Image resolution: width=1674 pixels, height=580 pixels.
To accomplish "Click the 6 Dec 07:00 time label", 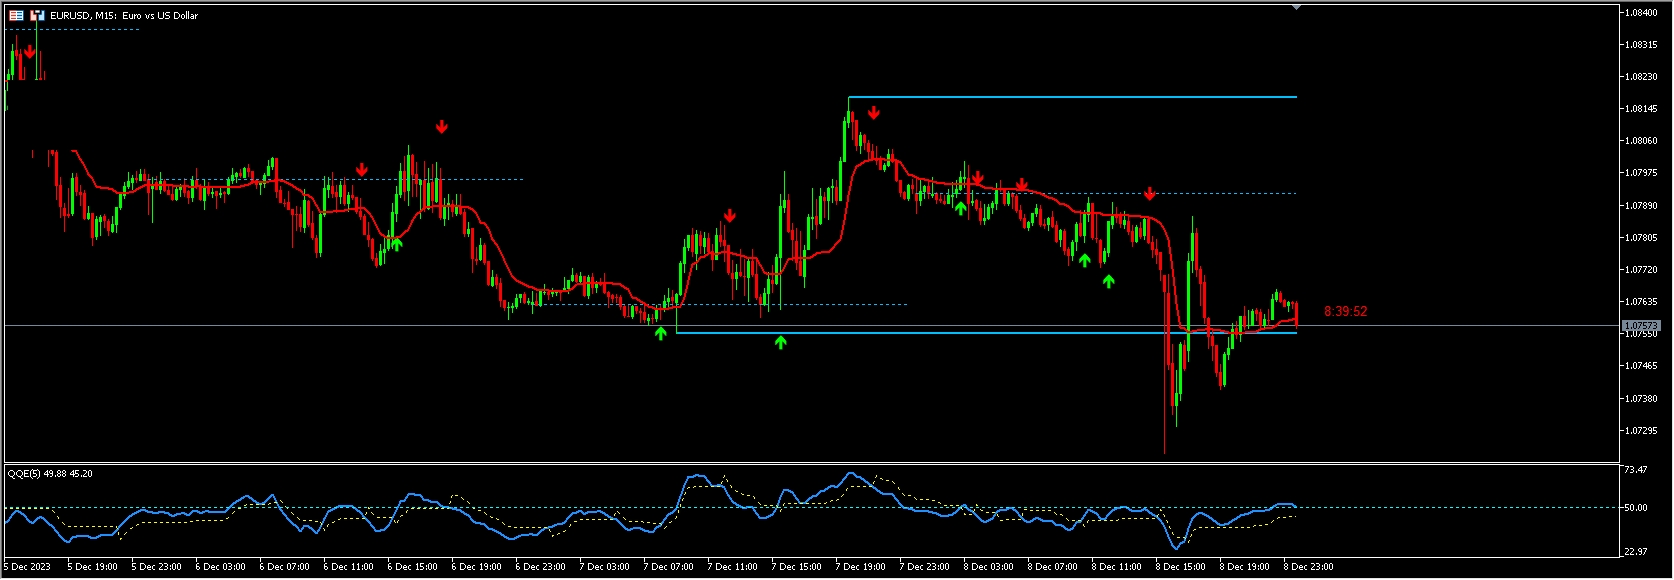I will pyautogui.click(x=285, y=567).
